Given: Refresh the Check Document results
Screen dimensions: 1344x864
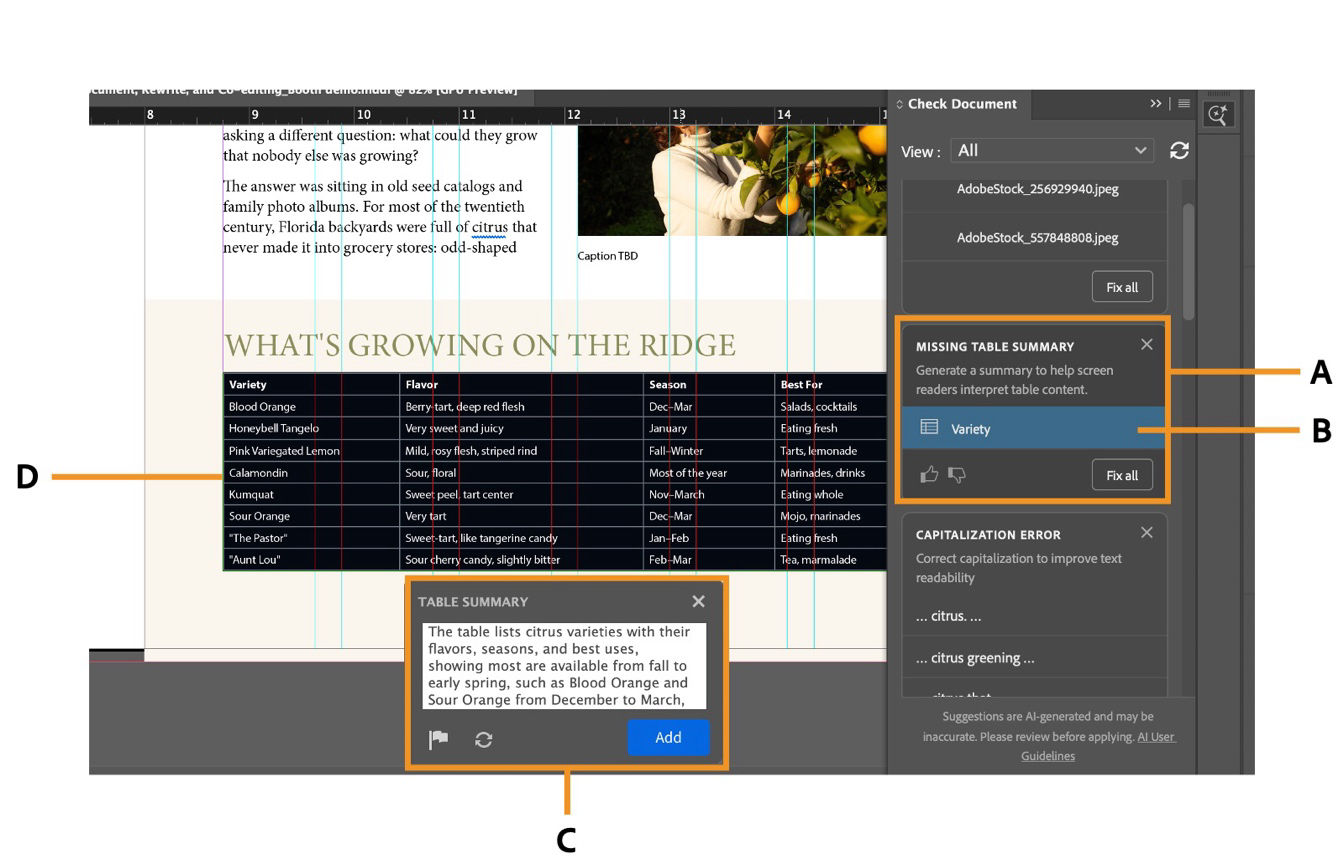Looking at the screenshot, I should pos(1180,150).
